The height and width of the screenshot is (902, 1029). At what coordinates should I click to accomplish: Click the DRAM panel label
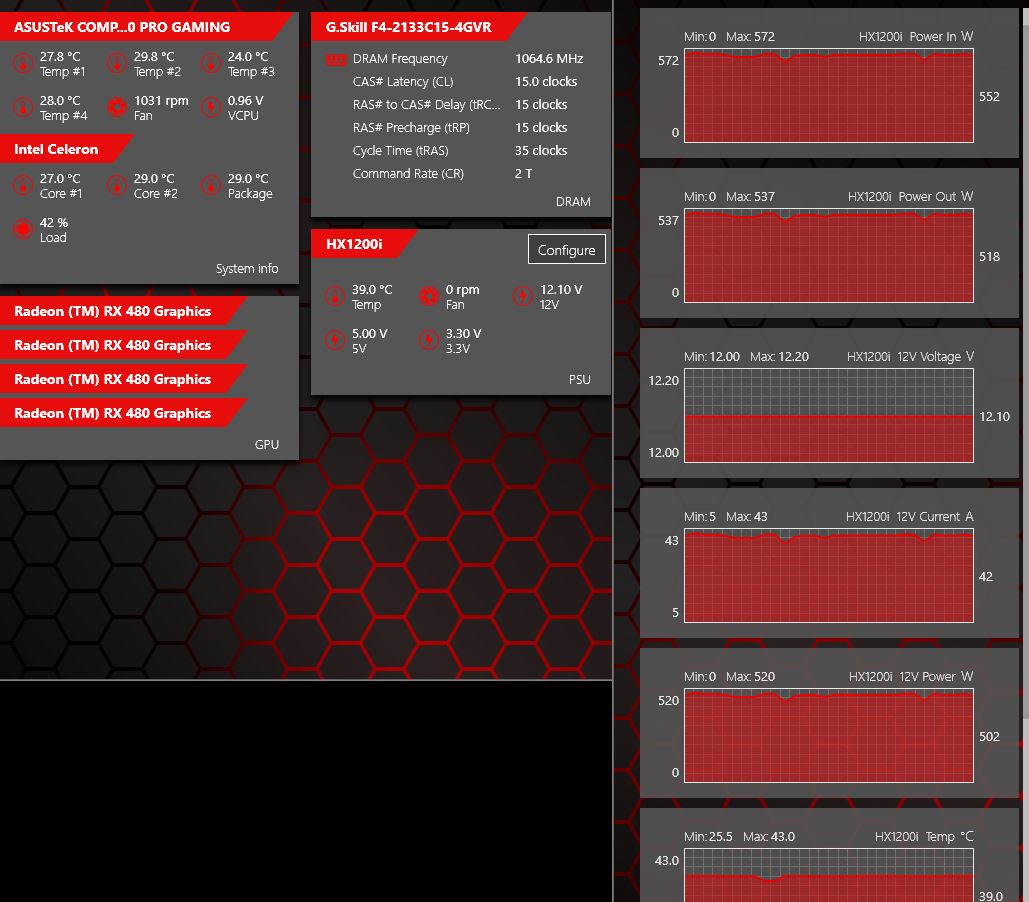[x=573, y=202]
